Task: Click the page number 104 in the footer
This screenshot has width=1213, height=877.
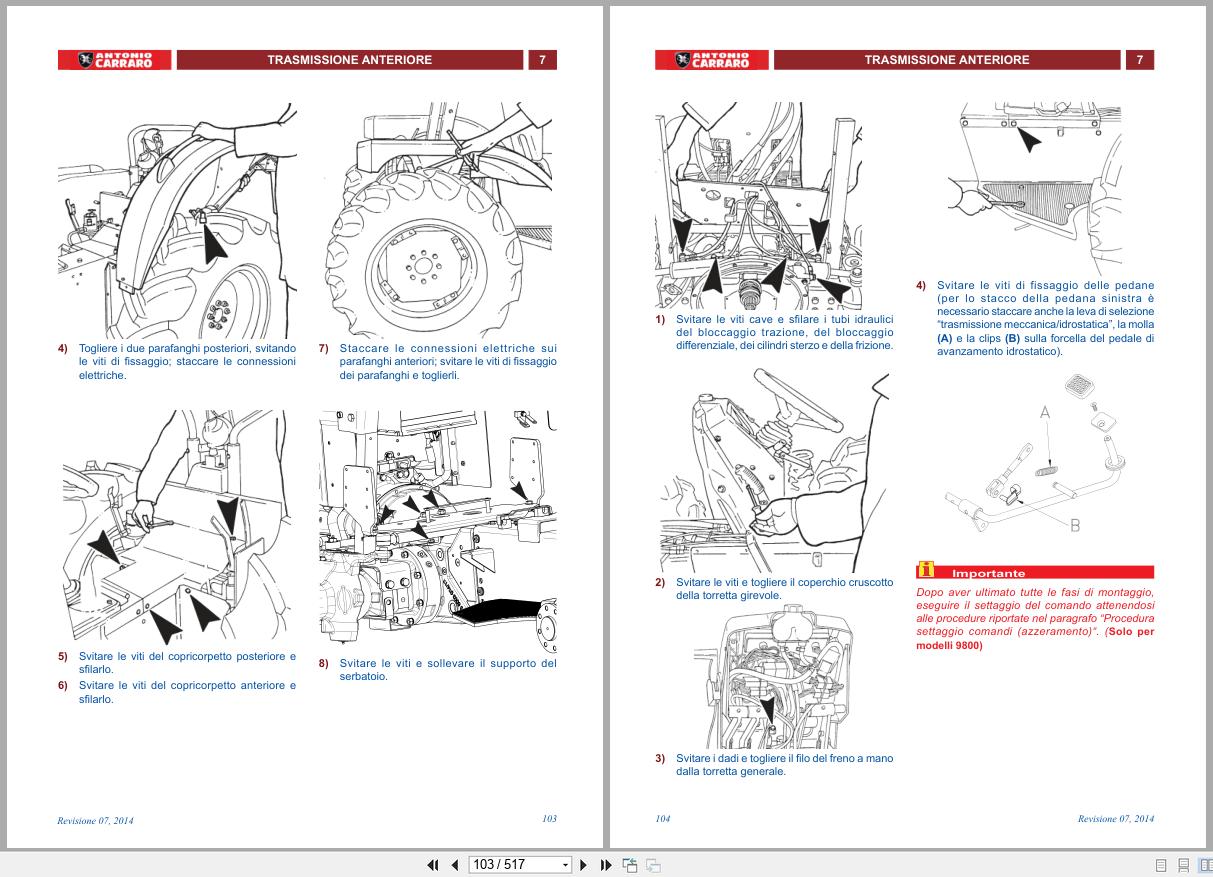Action: click(x=663, y=819)
